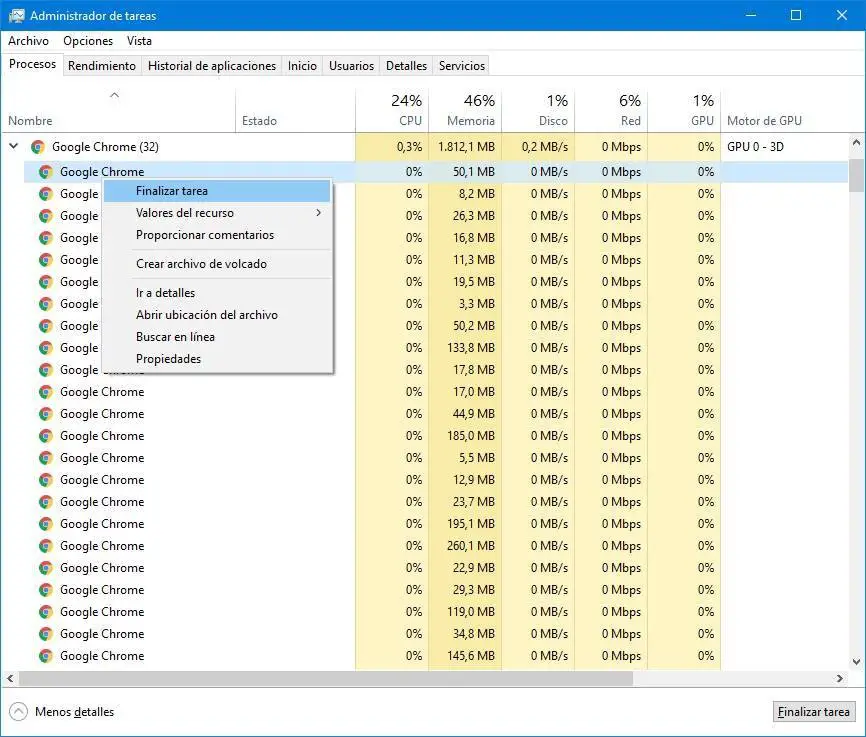Sort by the Memoria column header
866x737 pixels.
pyautogui.click(x=465, y=110)
